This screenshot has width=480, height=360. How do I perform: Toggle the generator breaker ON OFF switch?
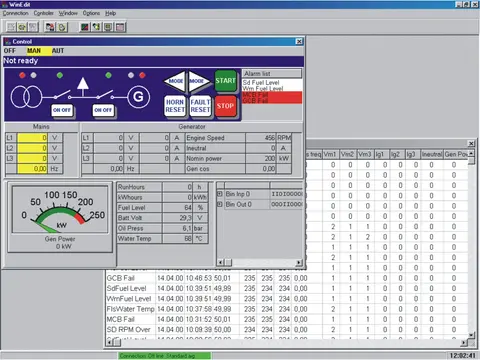click(103, 110)
